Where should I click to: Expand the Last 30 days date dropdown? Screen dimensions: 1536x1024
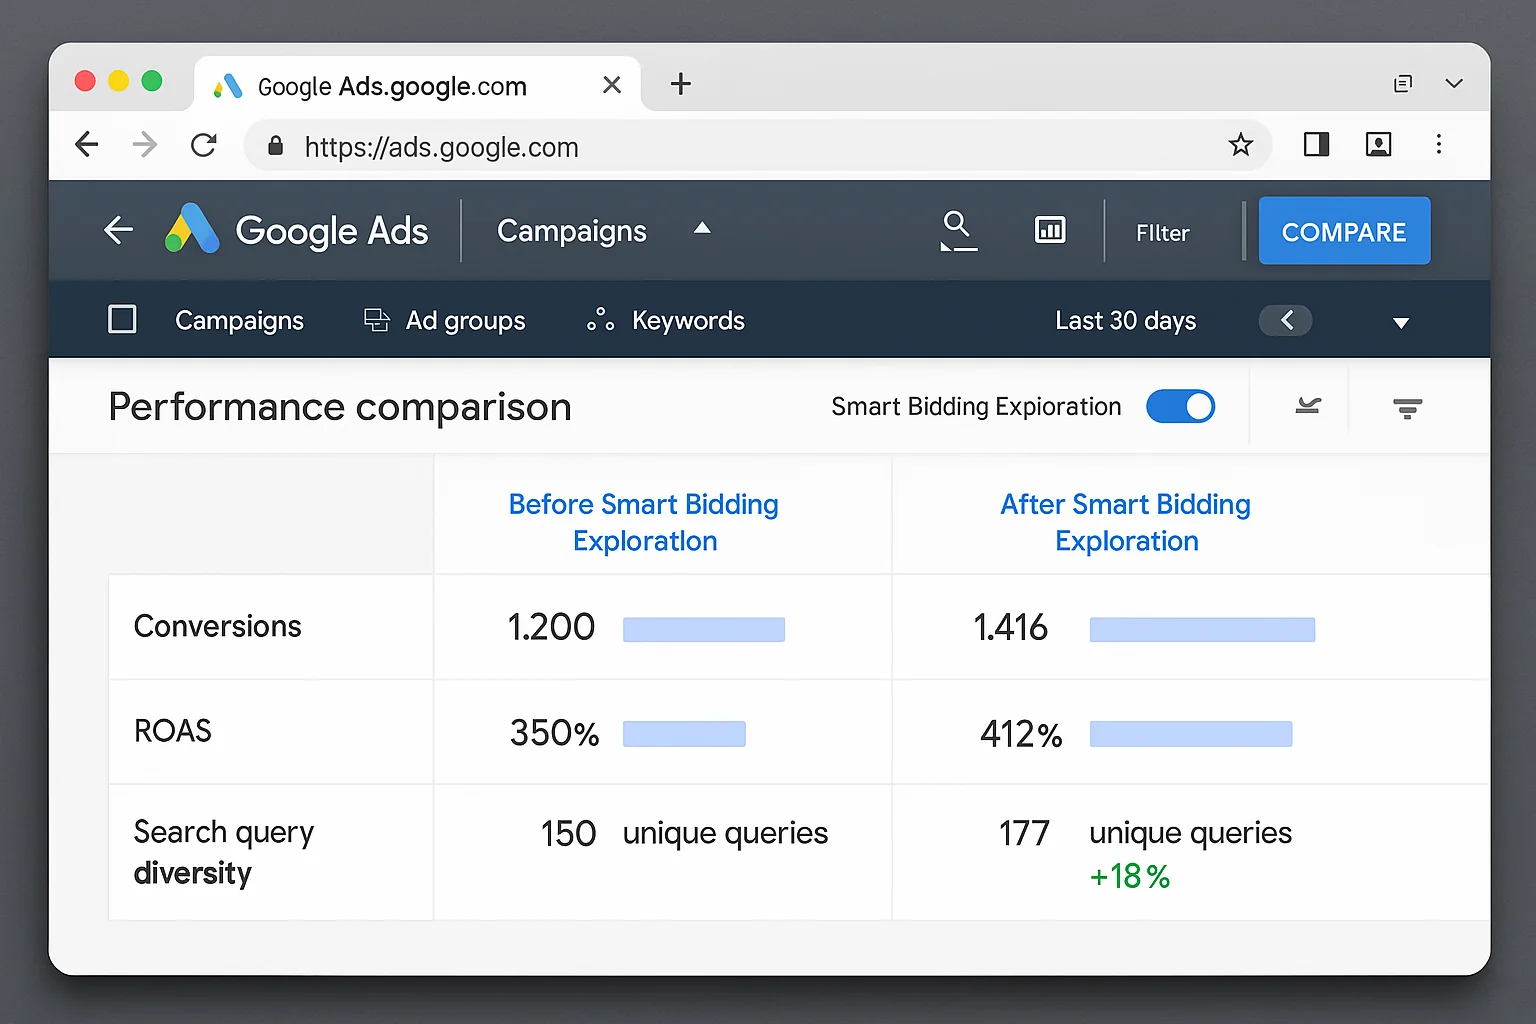(1401, 322)
